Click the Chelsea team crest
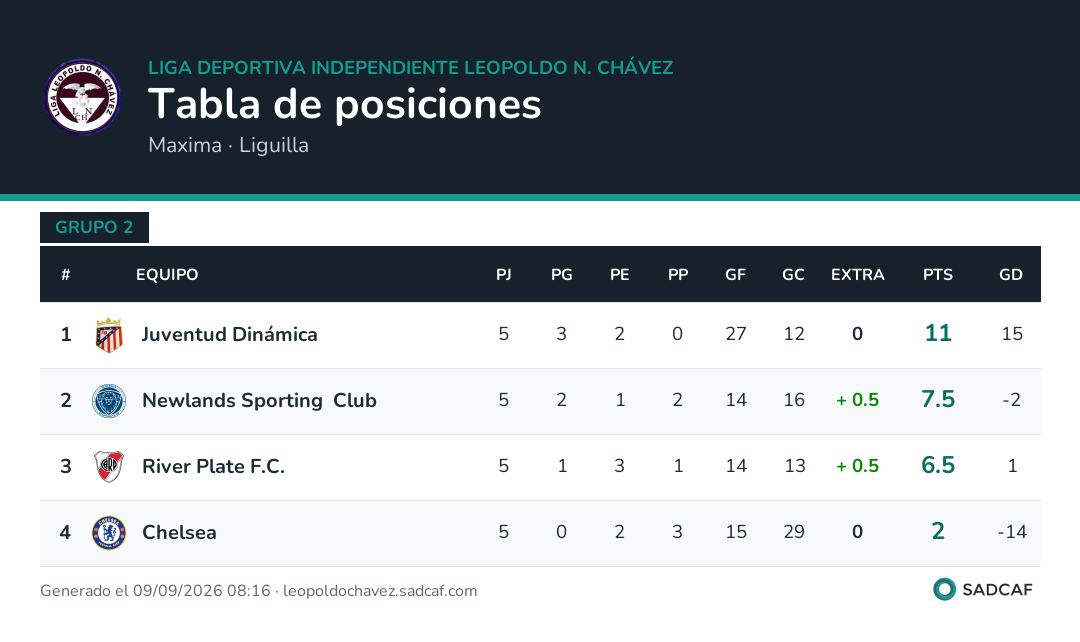 (x=109, y=532)
